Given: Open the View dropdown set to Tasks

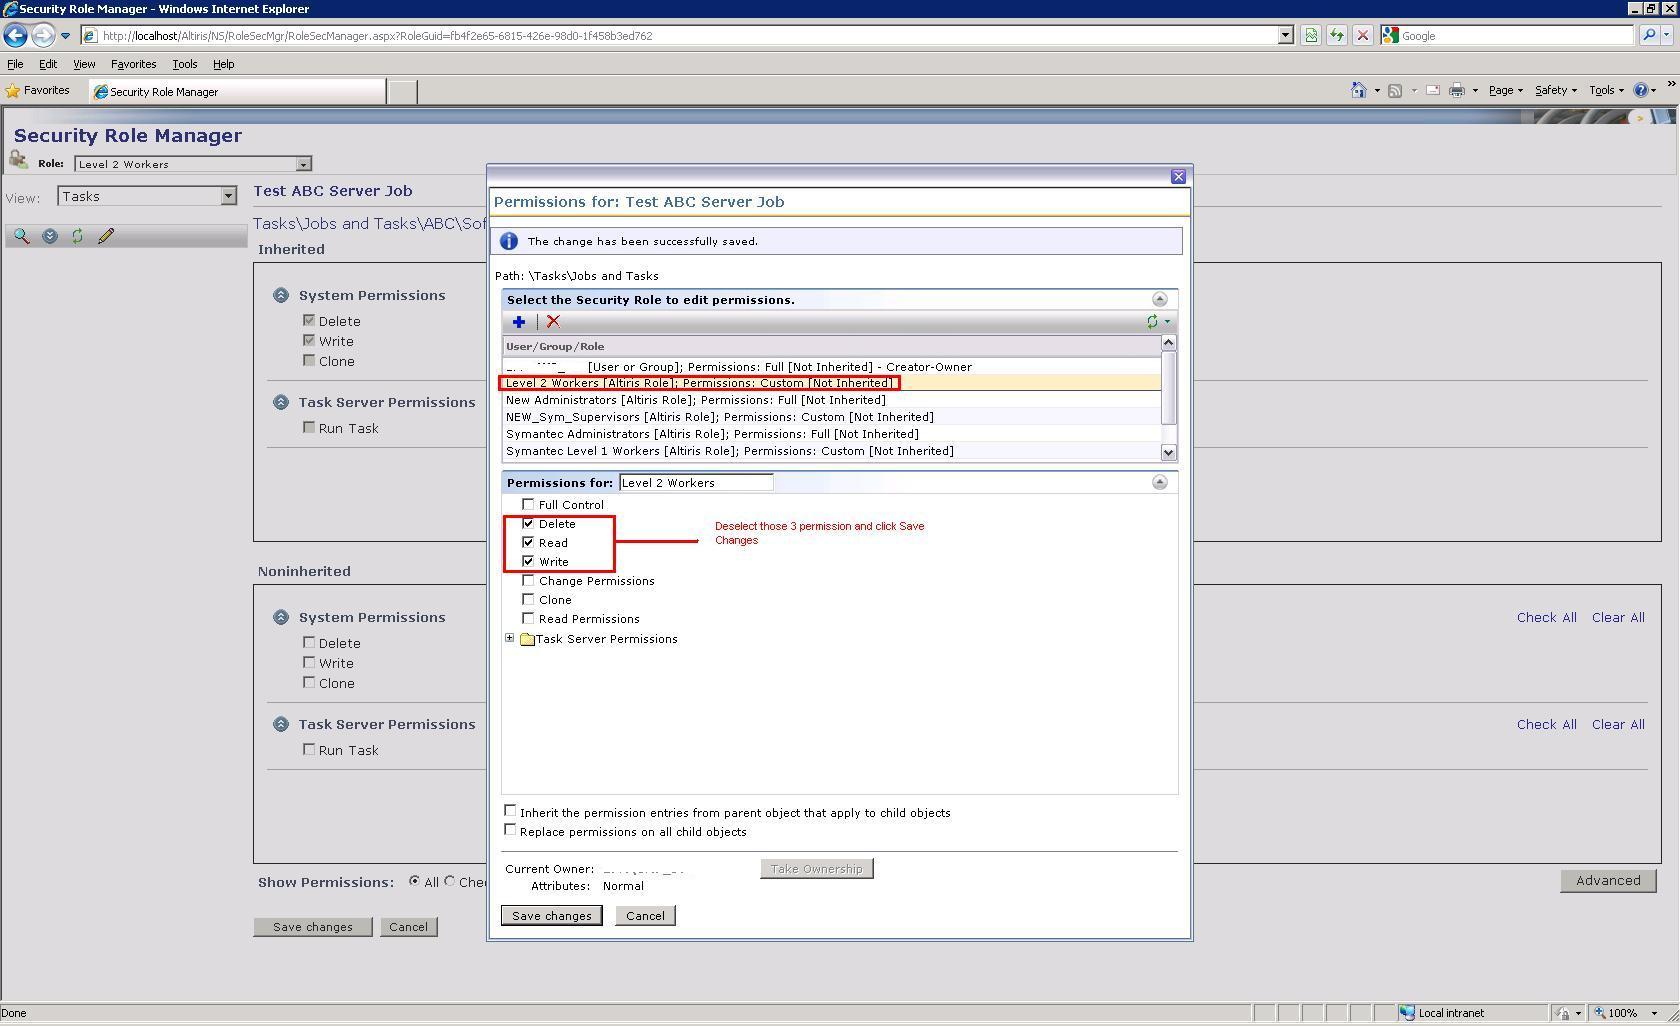Looking at the screenshot, I should pos(228,197).
